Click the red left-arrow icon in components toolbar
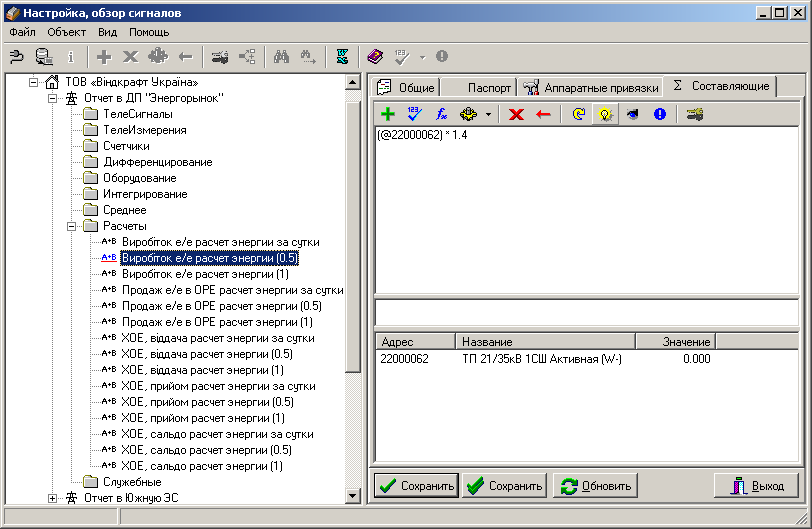Screen dimensions: 812x529 pos(543,114)
